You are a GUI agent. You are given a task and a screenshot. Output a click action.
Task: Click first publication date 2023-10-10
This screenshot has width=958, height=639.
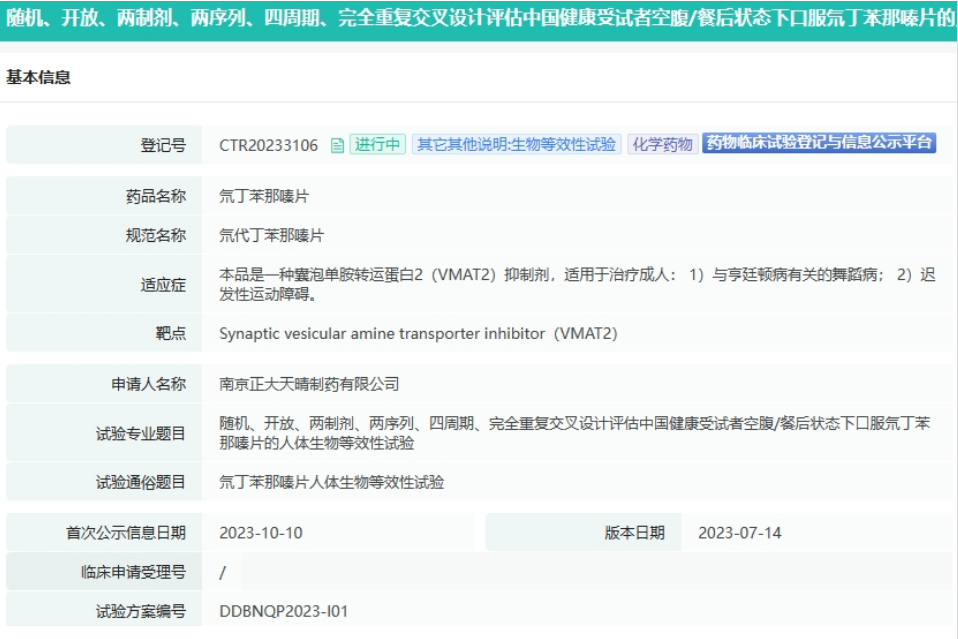[261, 533]
